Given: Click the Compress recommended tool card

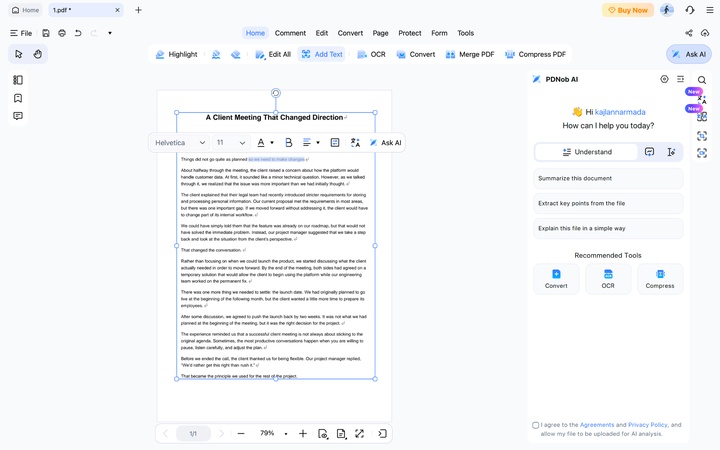Looking at the screenshot, I should 660,279.
